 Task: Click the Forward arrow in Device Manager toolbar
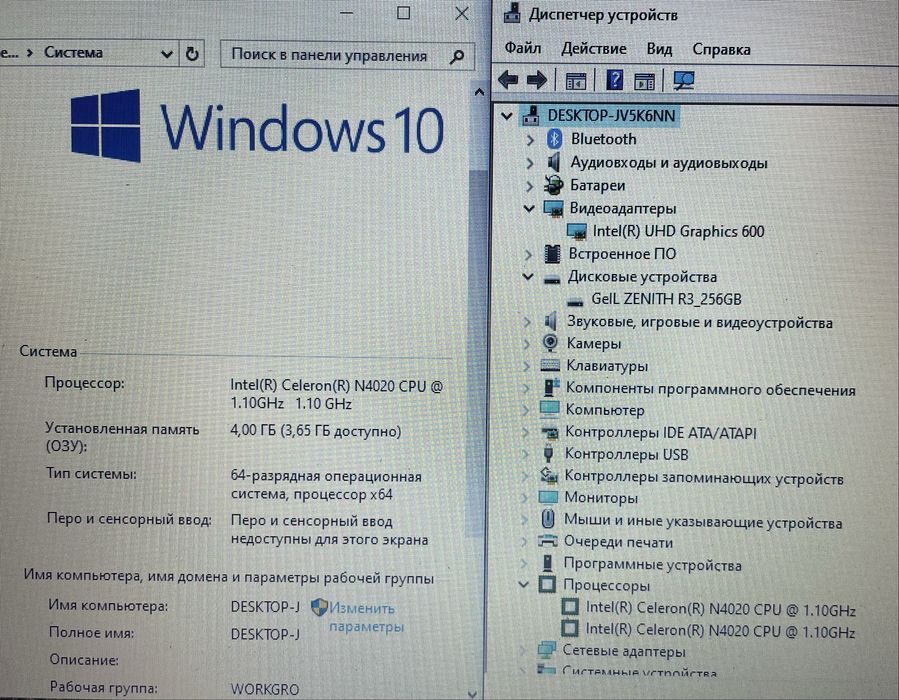[x=536, y=80]
